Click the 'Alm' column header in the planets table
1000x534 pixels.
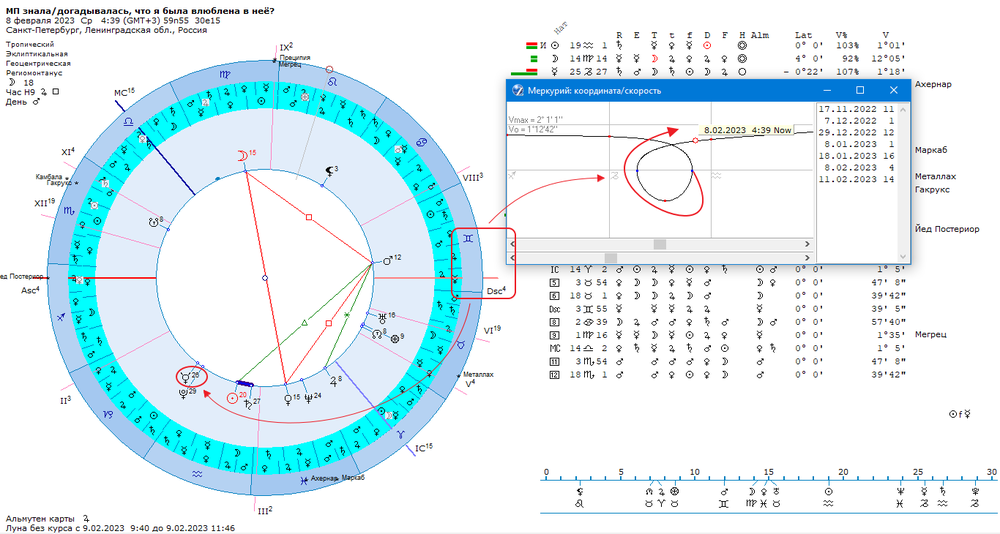pos(760,35)
